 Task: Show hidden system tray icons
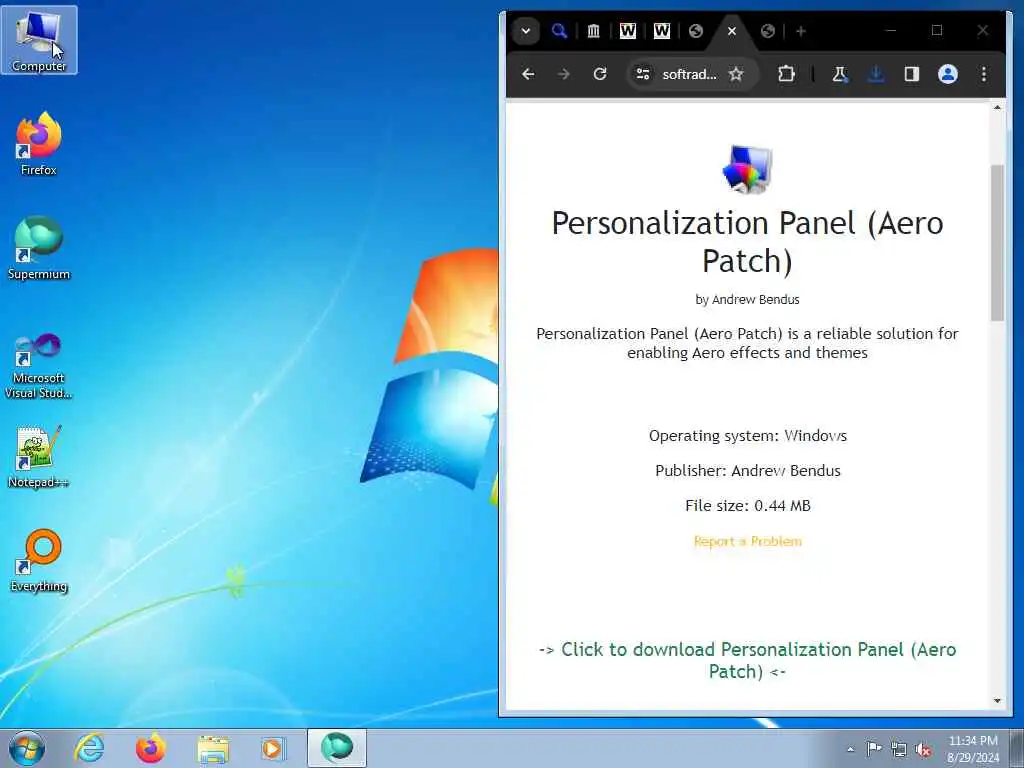850,749
